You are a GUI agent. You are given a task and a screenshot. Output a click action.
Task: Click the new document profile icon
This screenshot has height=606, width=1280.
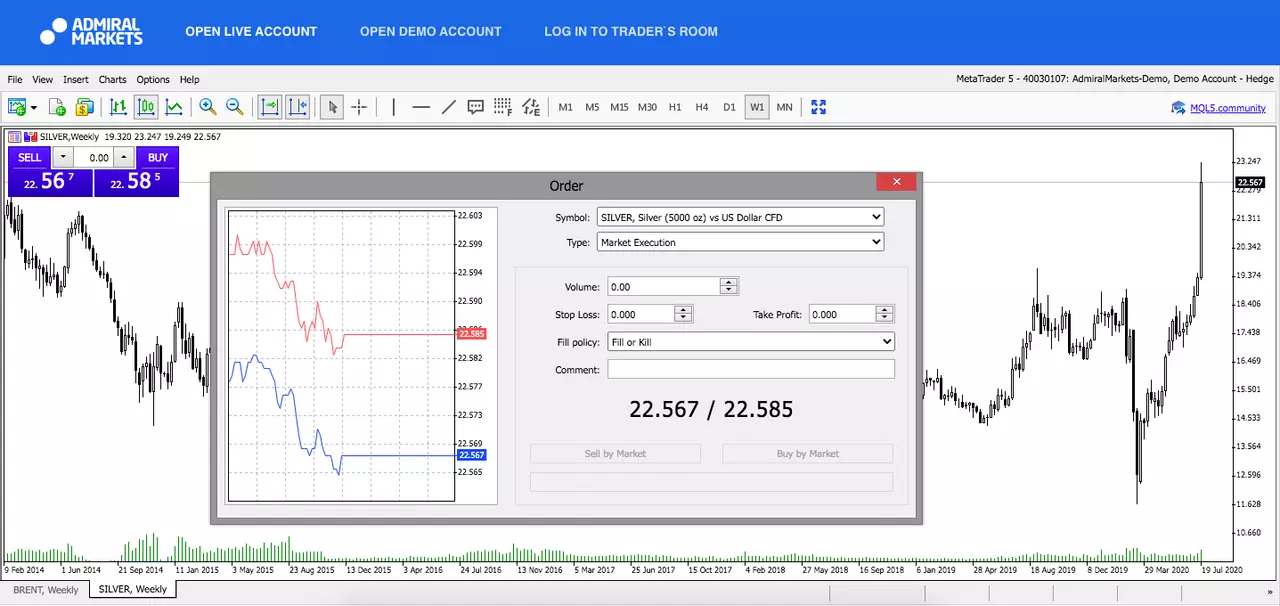[57, 107]
